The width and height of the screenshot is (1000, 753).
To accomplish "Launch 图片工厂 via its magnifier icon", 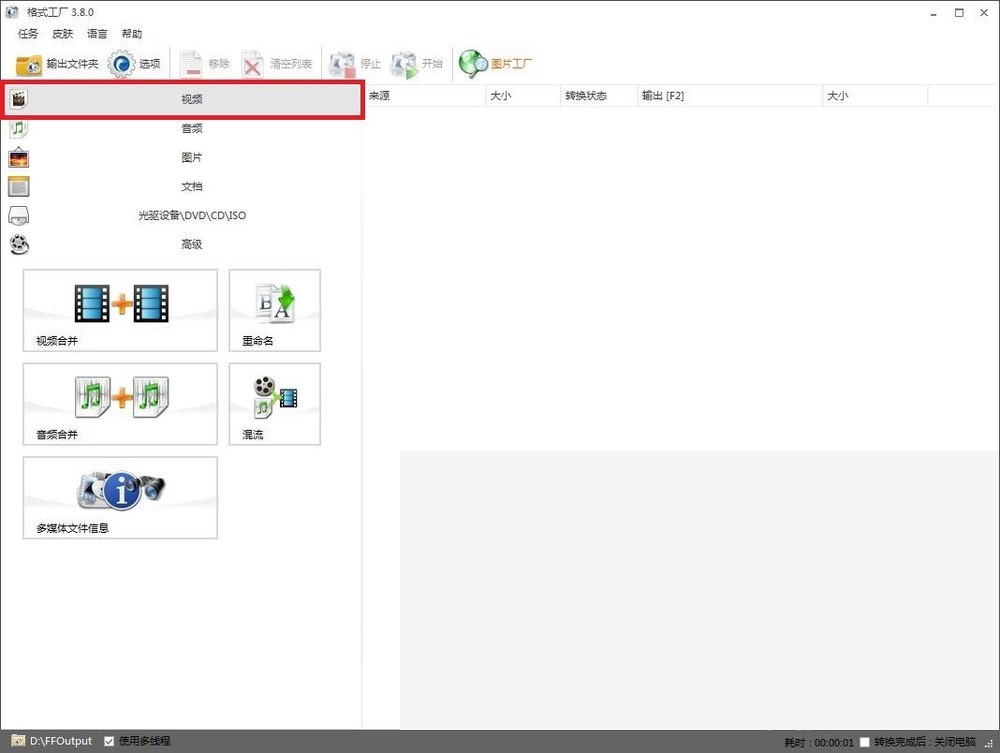I will tap(473, 64).
